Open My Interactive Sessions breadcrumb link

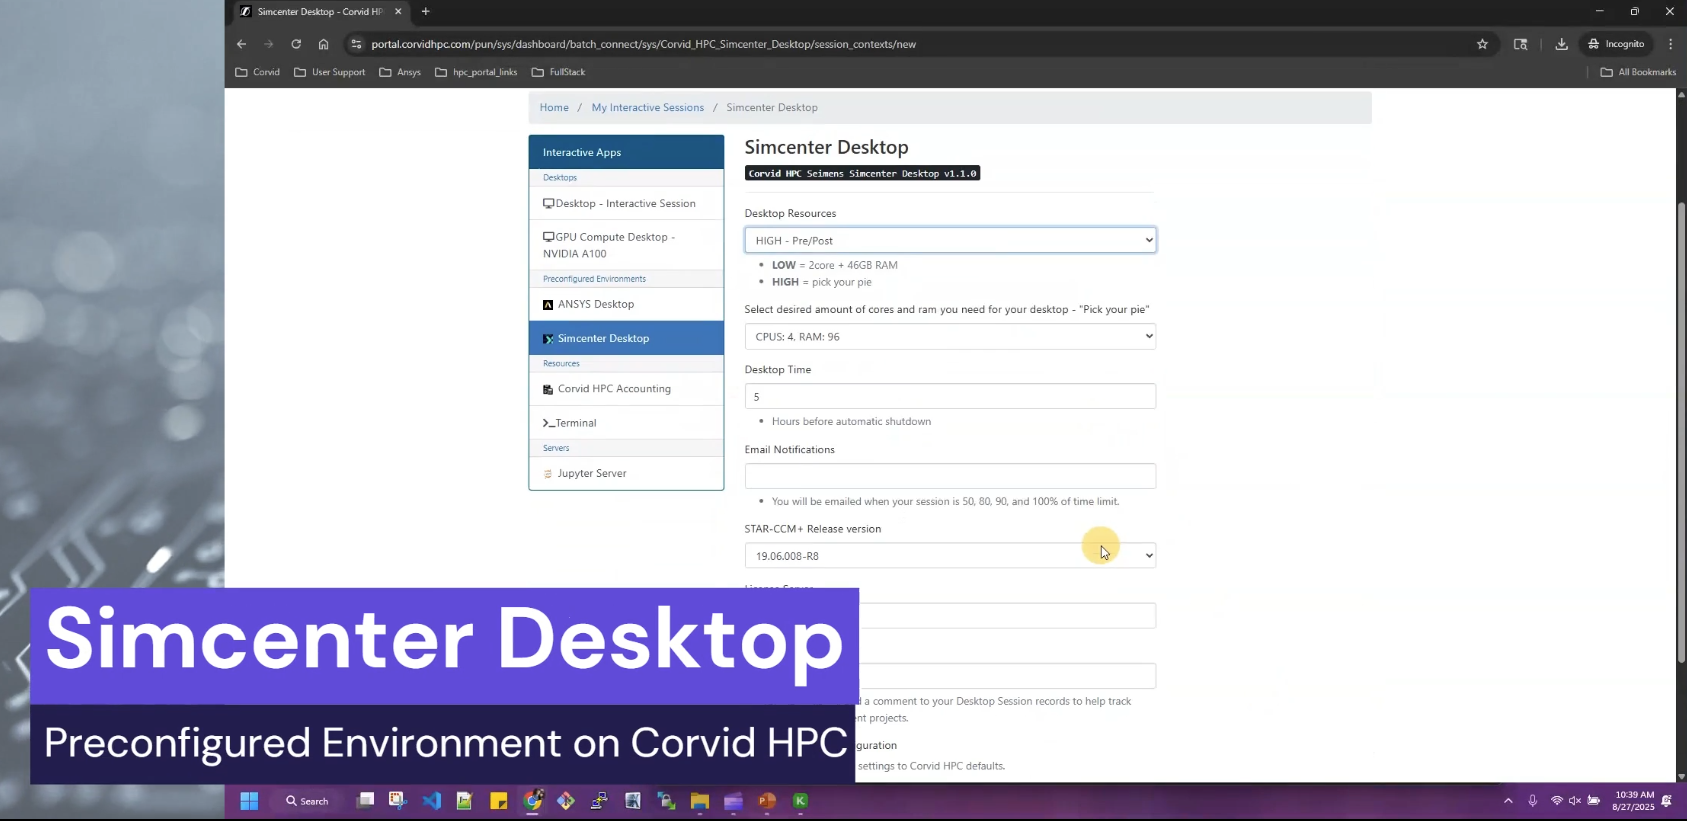point(647,108)
